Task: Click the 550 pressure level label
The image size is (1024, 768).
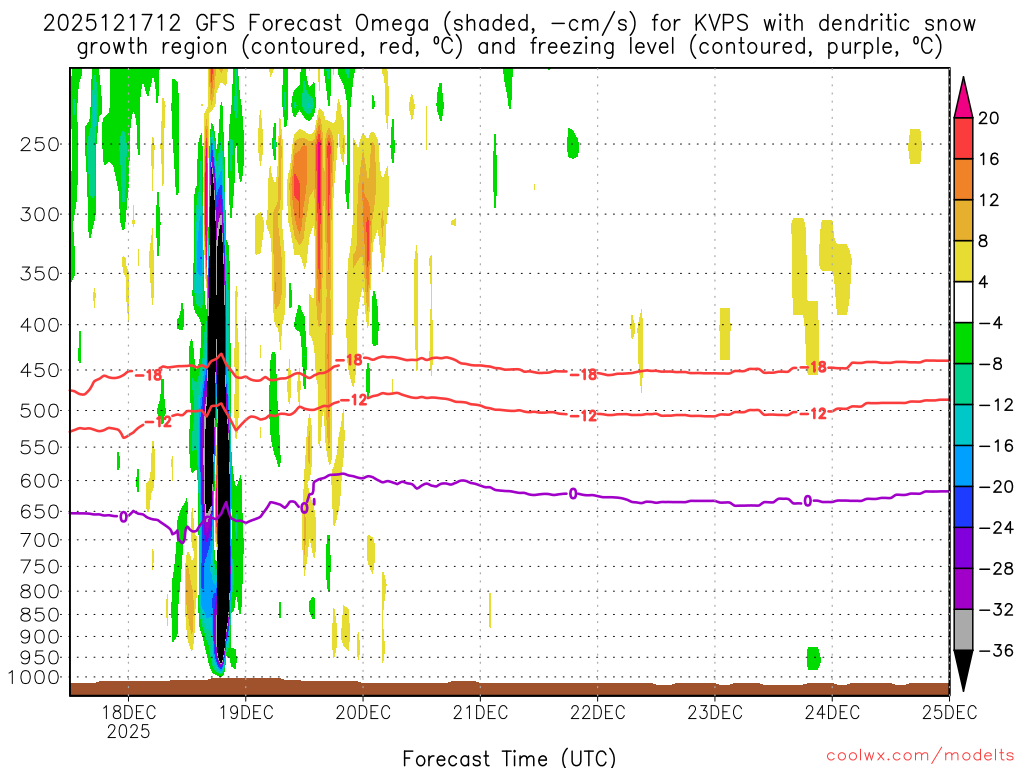Action: (40, 447)
